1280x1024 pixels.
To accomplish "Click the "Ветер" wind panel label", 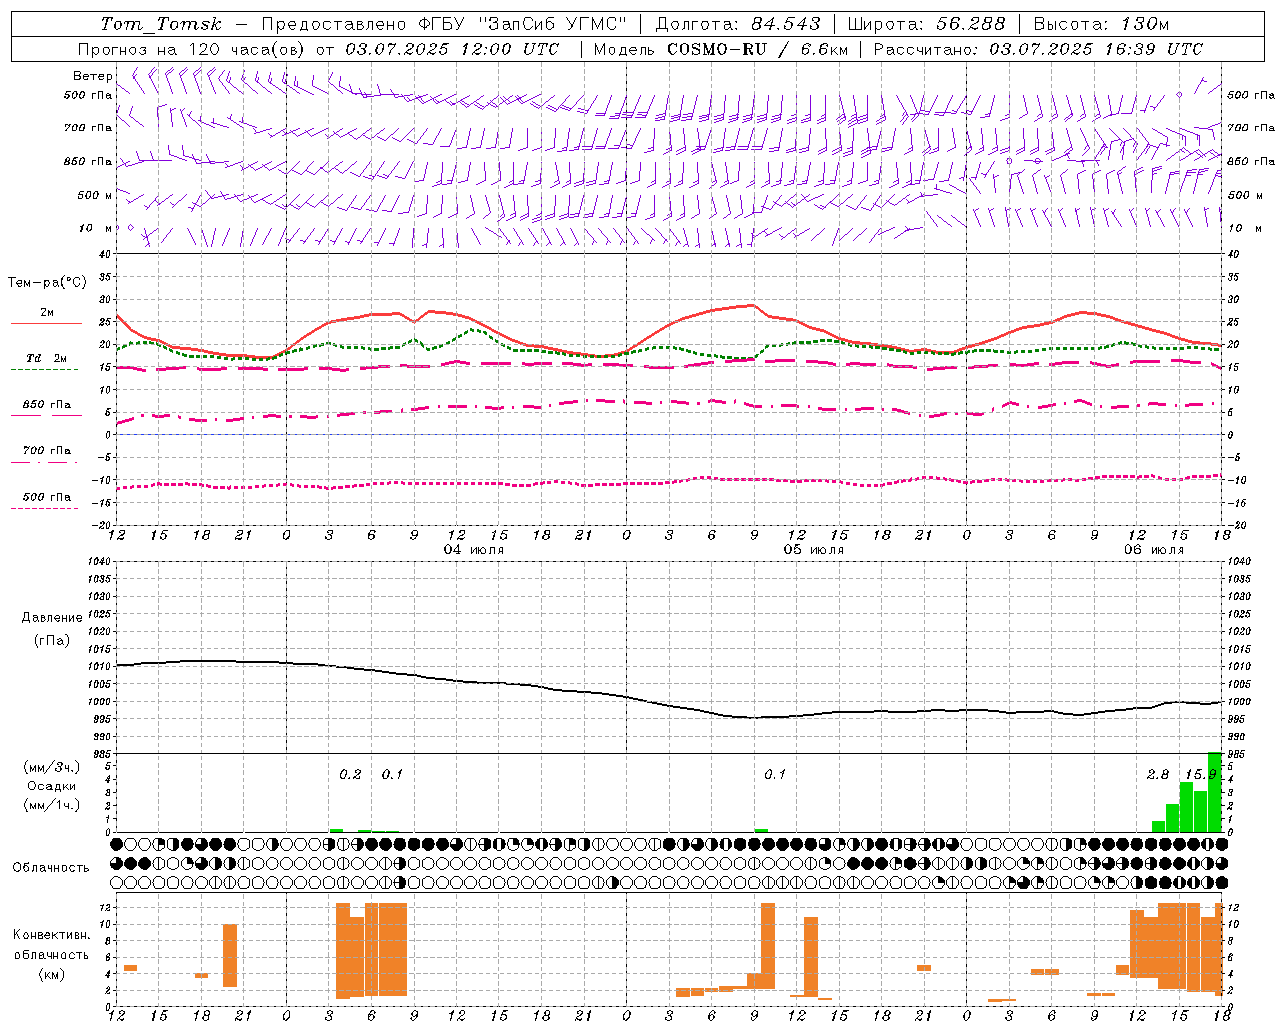I will pos(92,76).
